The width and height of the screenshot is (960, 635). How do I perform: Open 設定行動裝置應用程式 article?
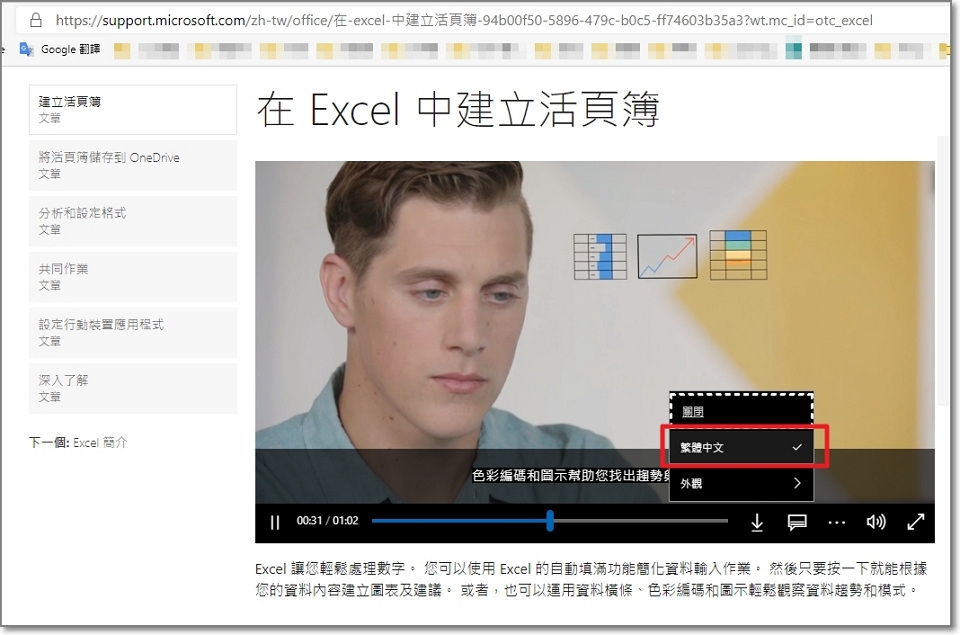click(133, 333)
